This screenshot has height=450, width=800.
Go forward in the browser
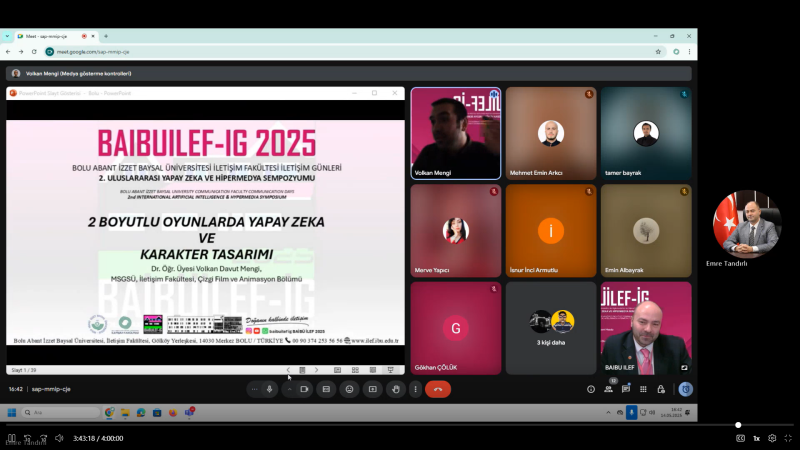(21, 52)
